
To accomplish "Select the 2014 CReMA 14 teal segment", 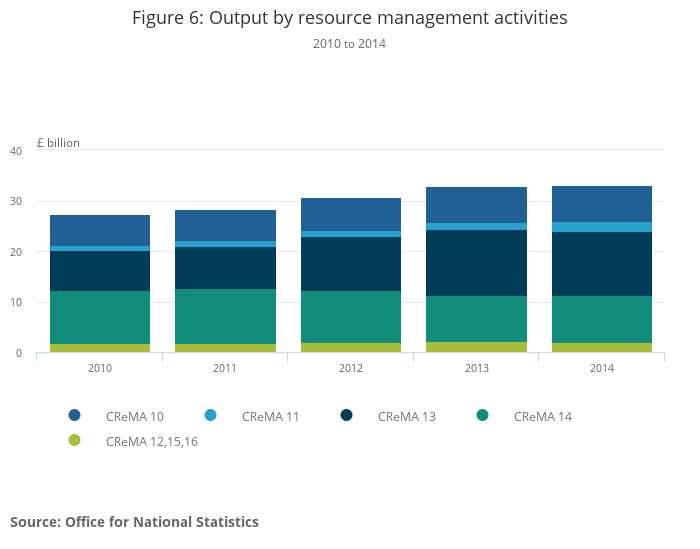I will click(x=602, y=319).
